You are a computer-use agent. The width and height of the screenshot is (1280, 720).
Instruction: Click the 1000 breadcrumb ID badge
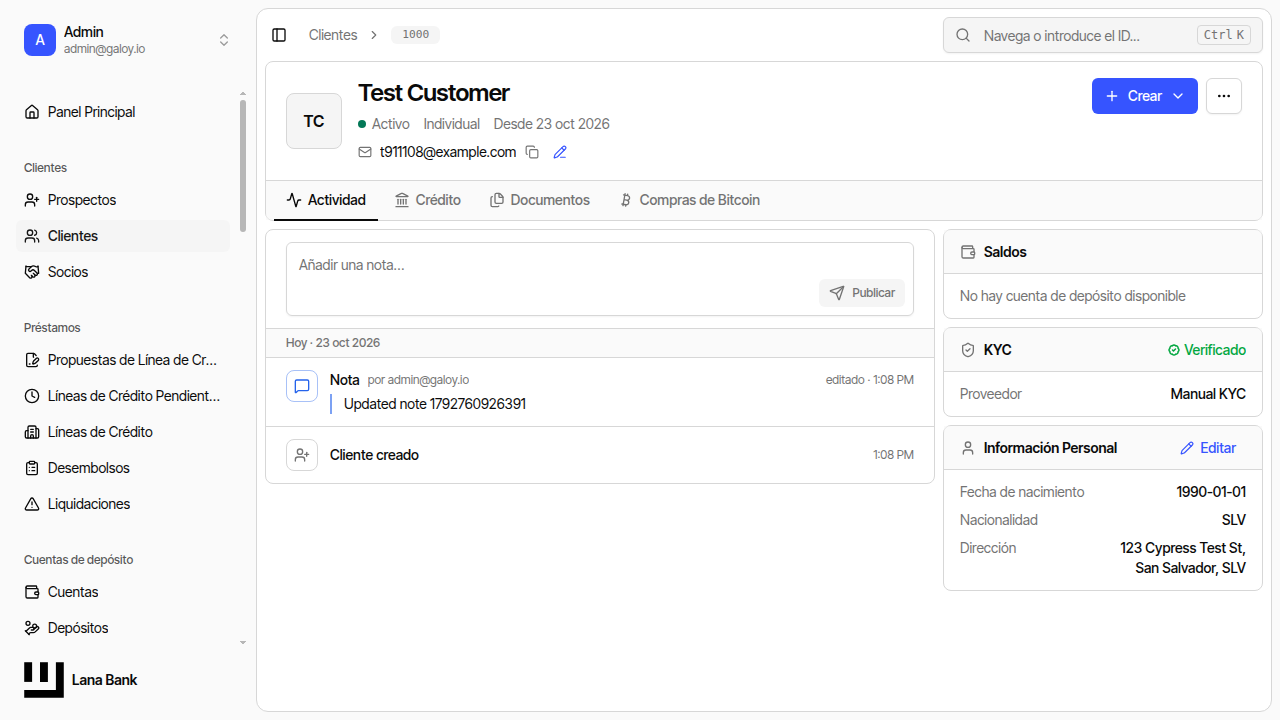coord(416,35)
